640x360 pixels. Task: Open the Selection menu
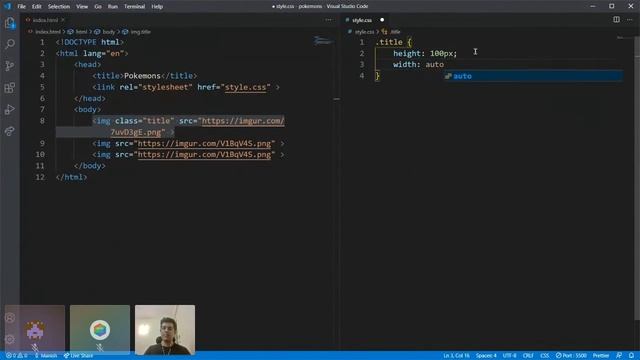tap(59, 7)
